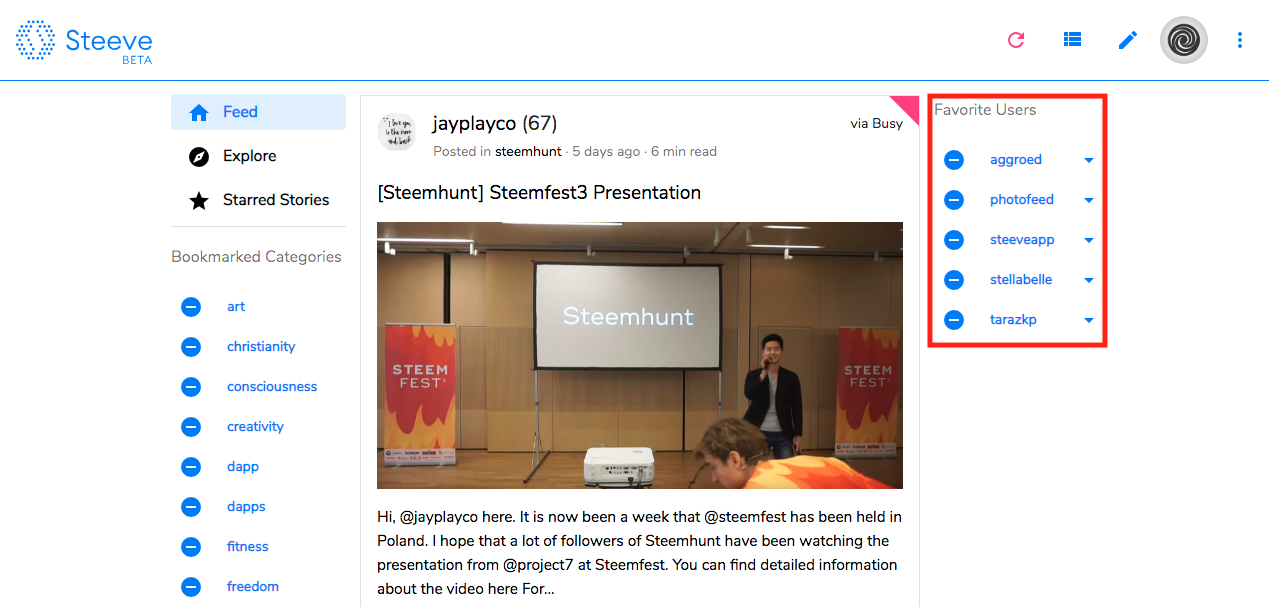The height and width of the screenshot is (607, 1269).
Task: Open the dapp category link
Action: coord(243,467)
